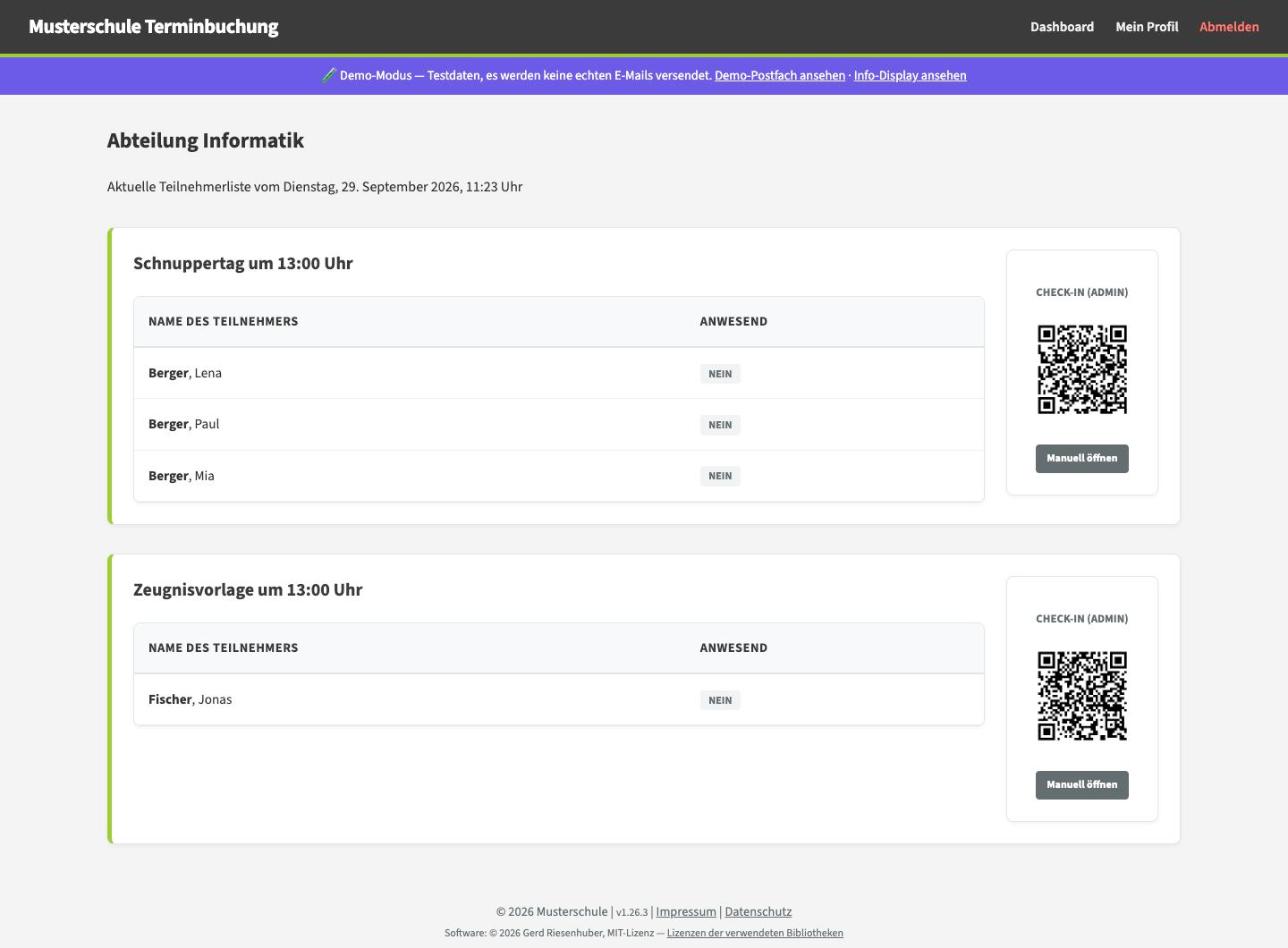This screenshot has height=948, width=1288.
Task: Click Abmelden to log out
Action: pyautogui.click(x=1229, y=27)
